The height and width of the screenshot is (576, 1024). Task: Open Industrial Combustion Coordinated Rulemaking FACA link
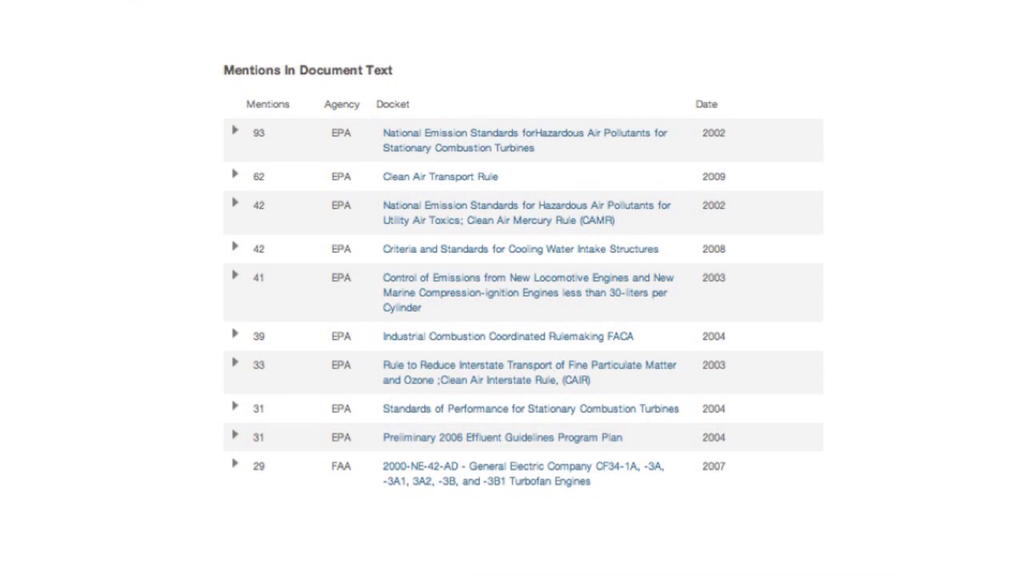[x=508, y=337]
